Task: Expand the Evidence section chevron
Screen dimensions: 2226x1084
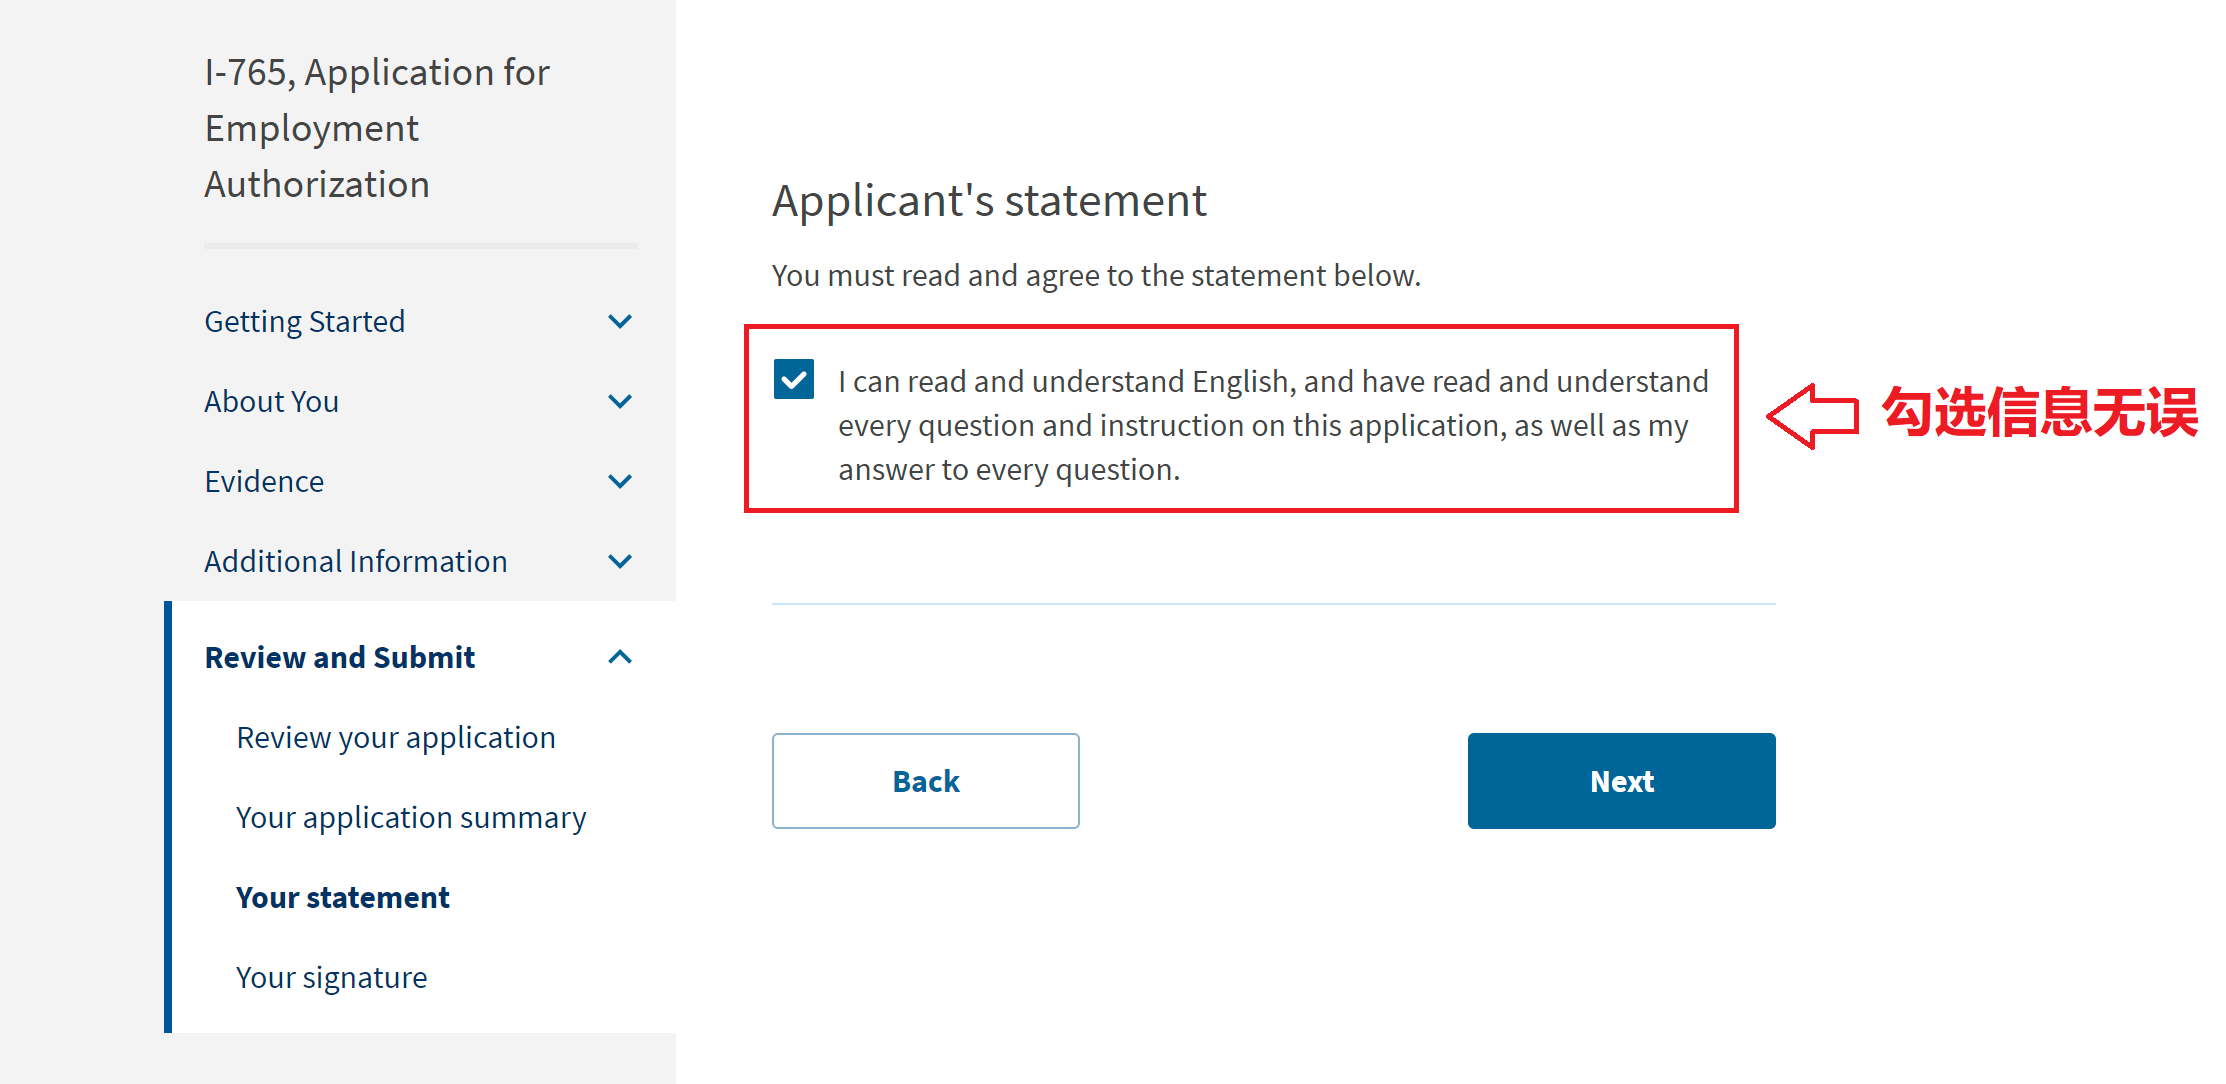Action: pyautogui.click(x=620, y=482)
